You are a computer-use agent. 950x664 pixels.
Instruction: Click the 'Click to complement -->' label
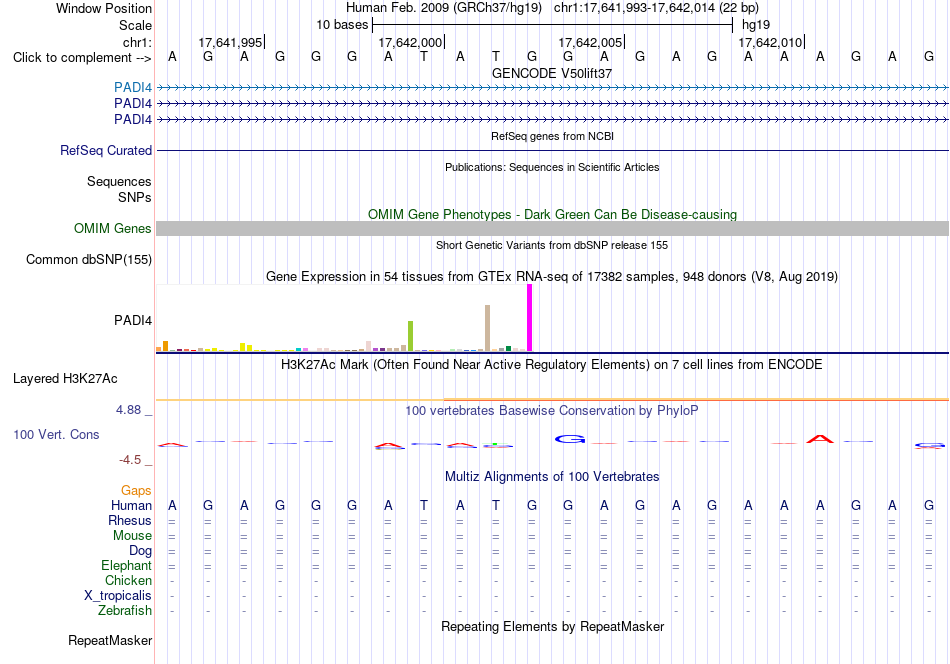point(82,58)
